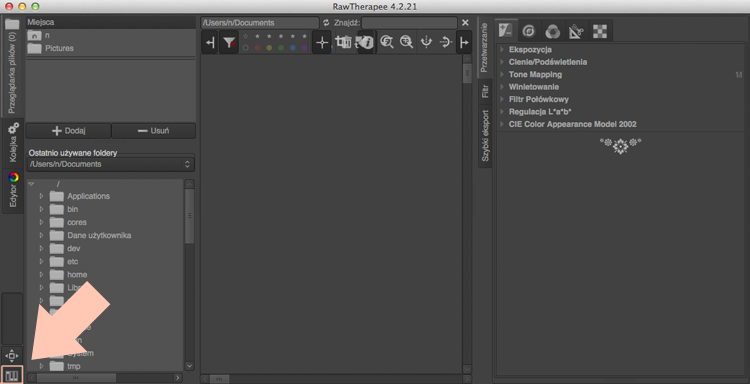Viewport: 750px width, 384px height.
Task: Switch to the Kolejka tab
Action: 13,142
